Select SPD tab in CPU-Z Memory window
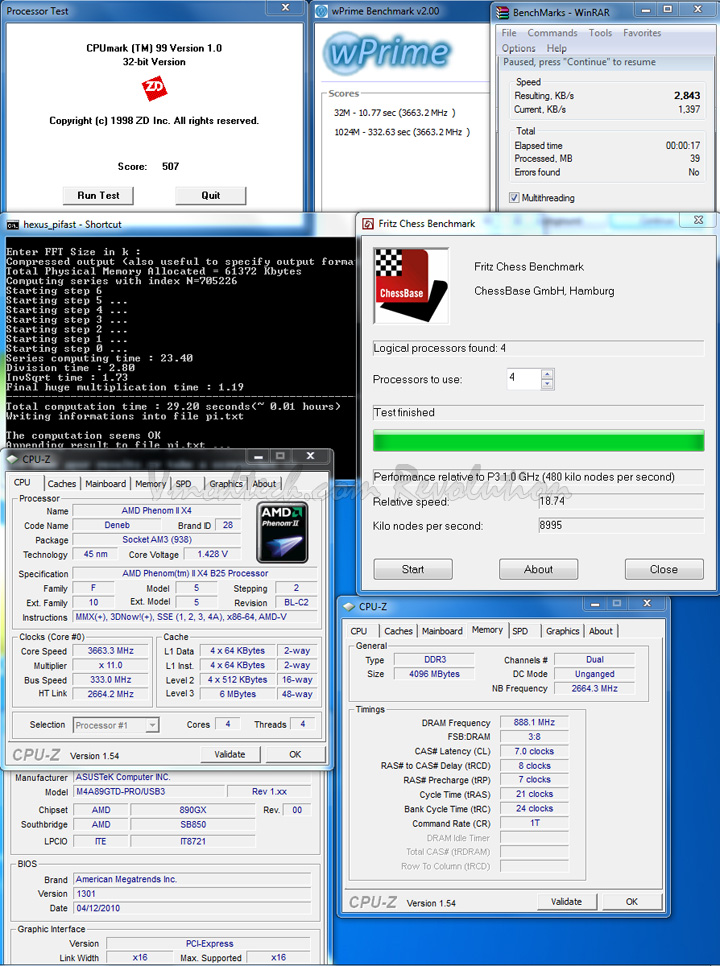720x966 pixels. point(520,631)
